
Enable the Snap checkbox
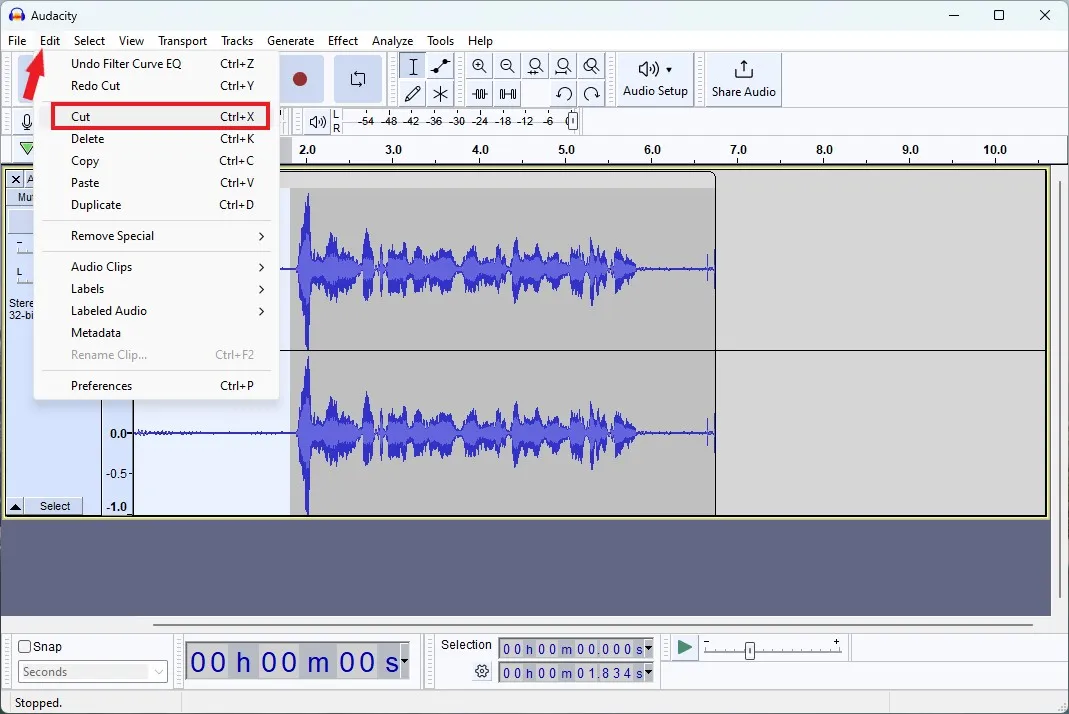(x=25, y=647)
